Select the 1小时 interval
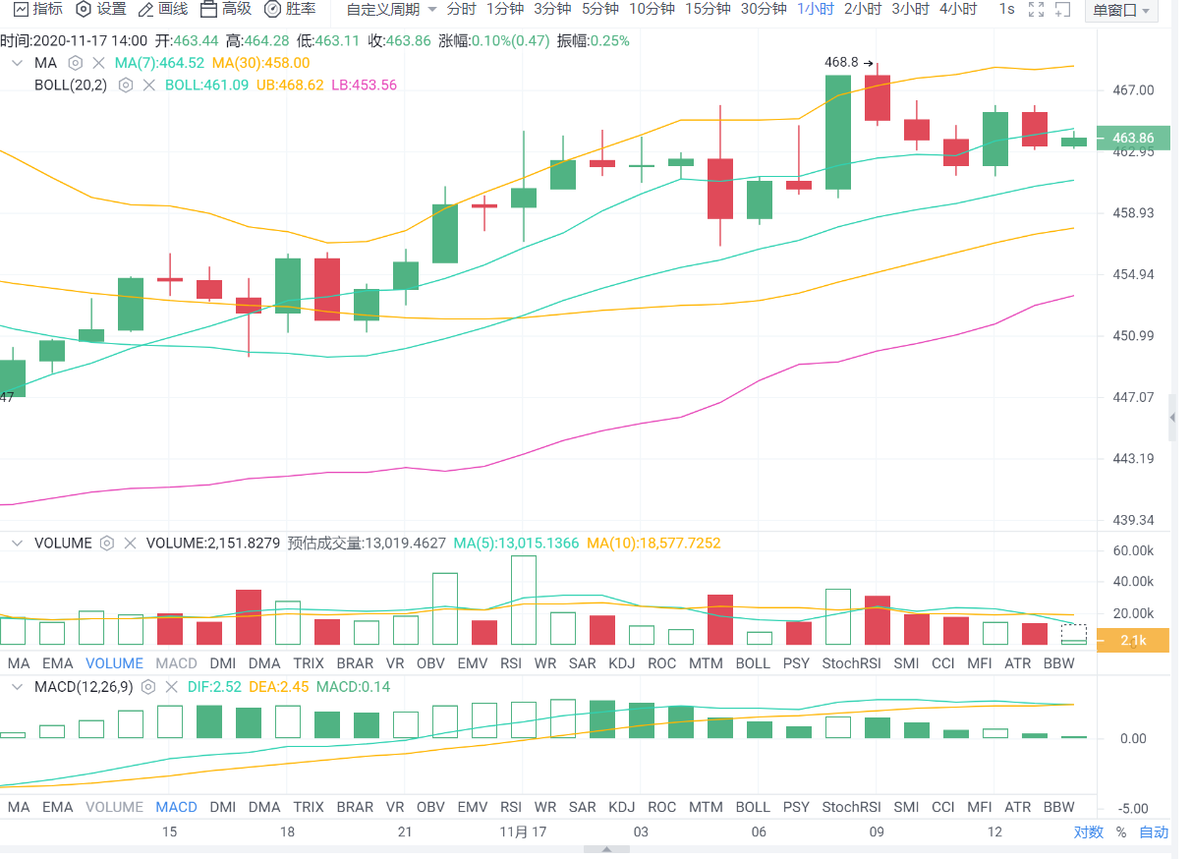Screen dimensions: 1192x859 [816, 9]
